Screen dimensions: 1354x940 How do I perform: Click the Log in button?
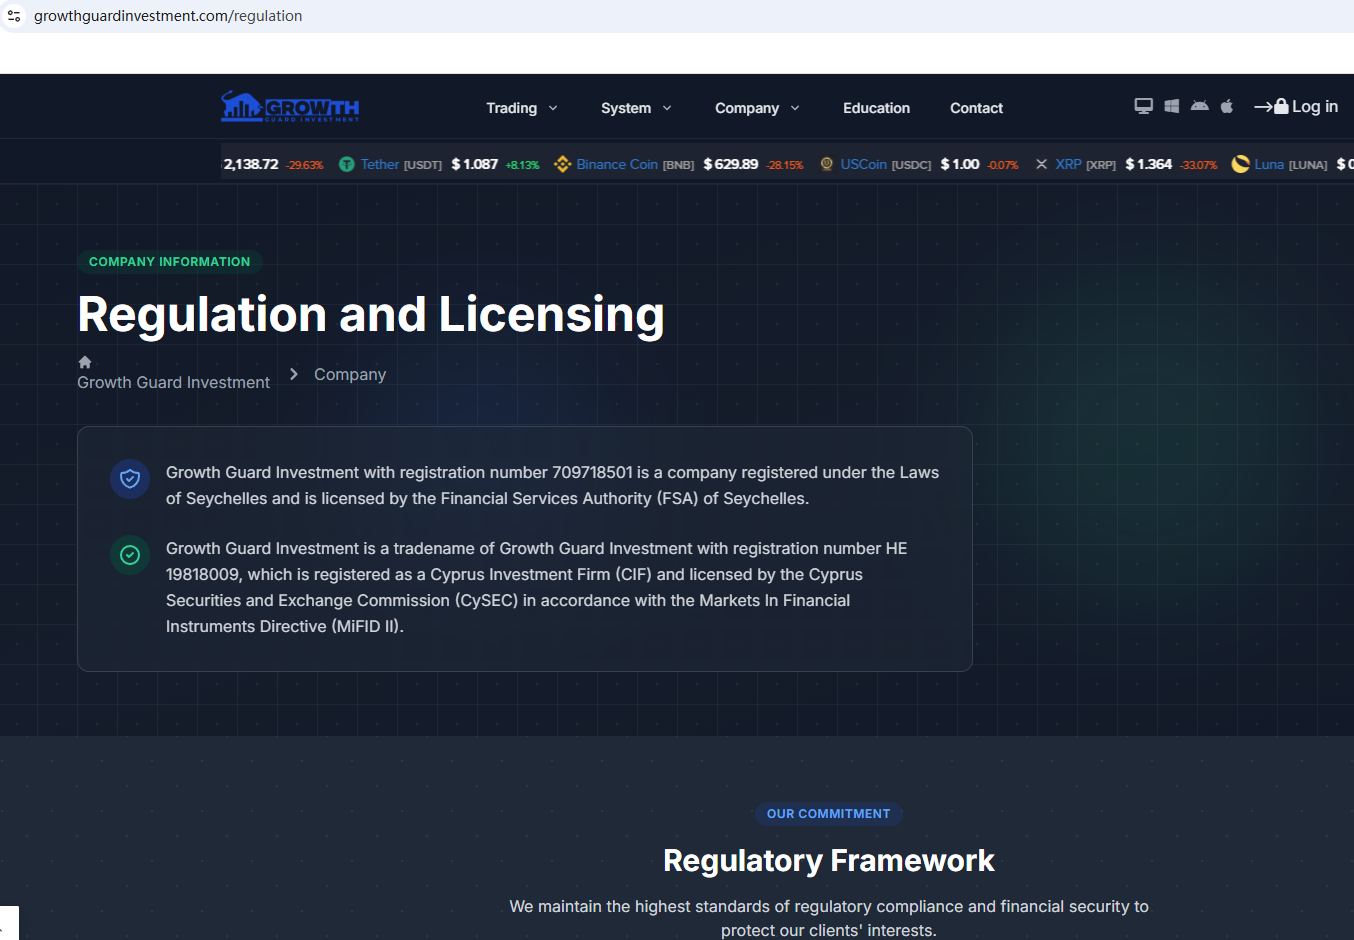coord(1297,107)
